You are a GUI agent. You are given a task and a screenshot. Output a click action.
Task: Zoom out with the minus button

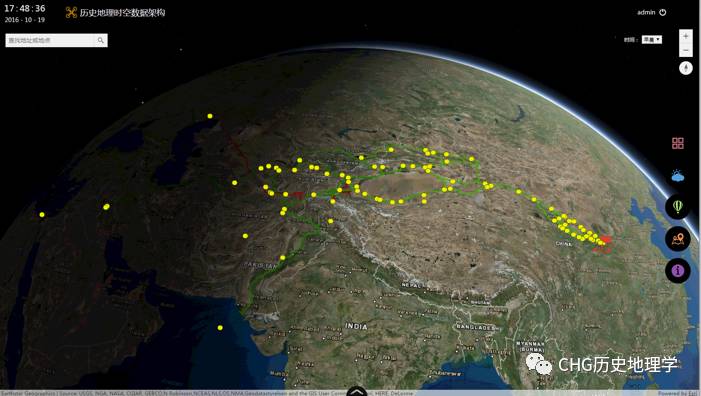(686, 50)
